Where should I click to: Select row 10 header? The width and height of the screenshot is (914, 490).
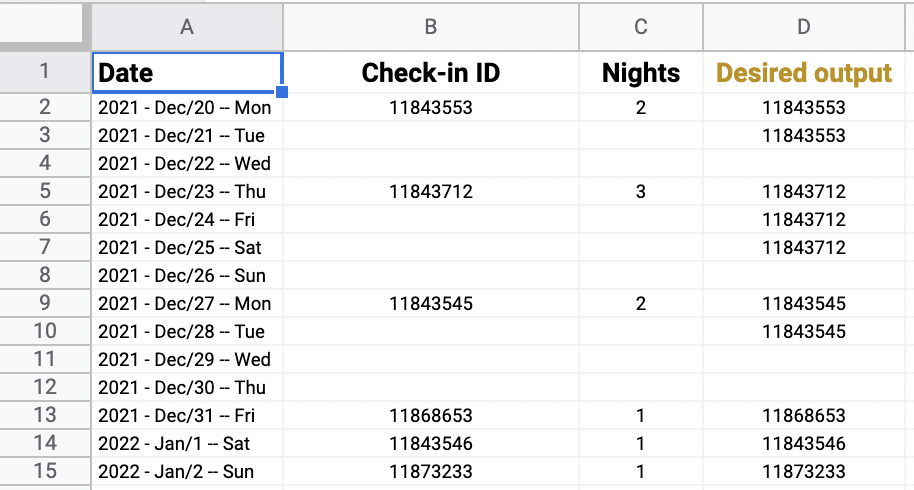pyautogui.click(x=45, y=331)
